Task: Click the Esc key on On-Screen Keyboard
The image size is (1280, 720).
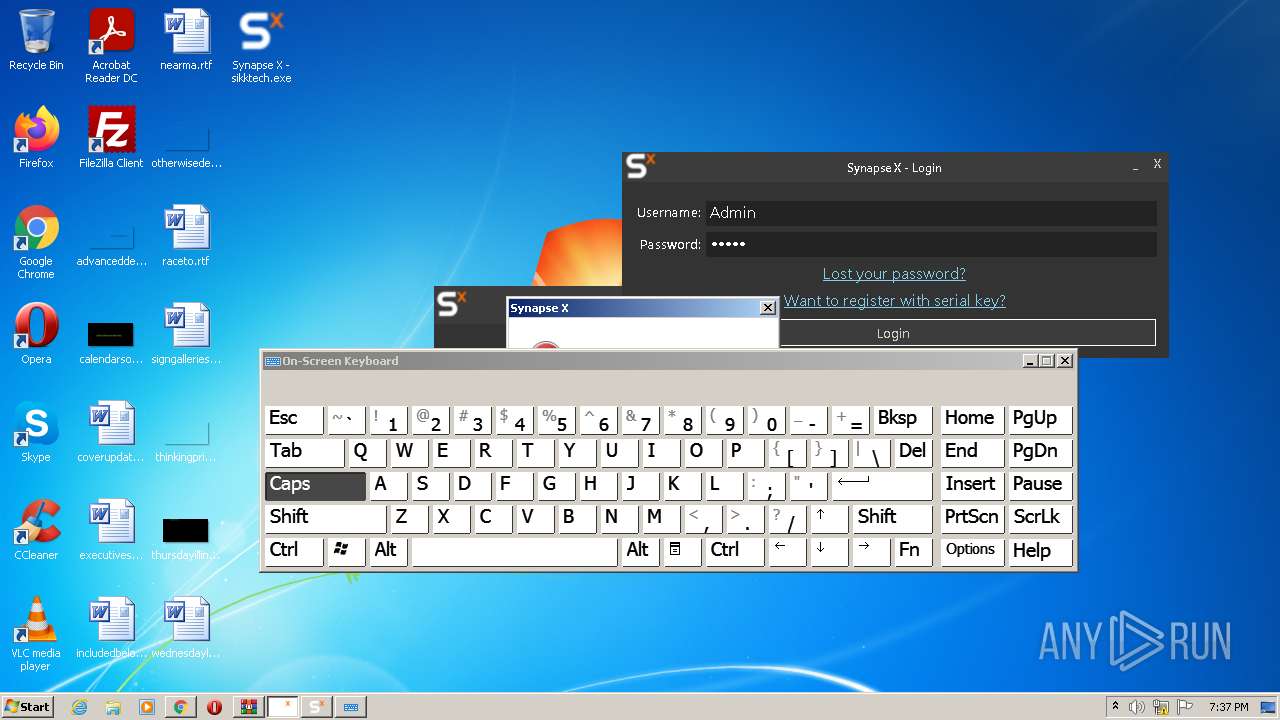Action: [294, 419]
